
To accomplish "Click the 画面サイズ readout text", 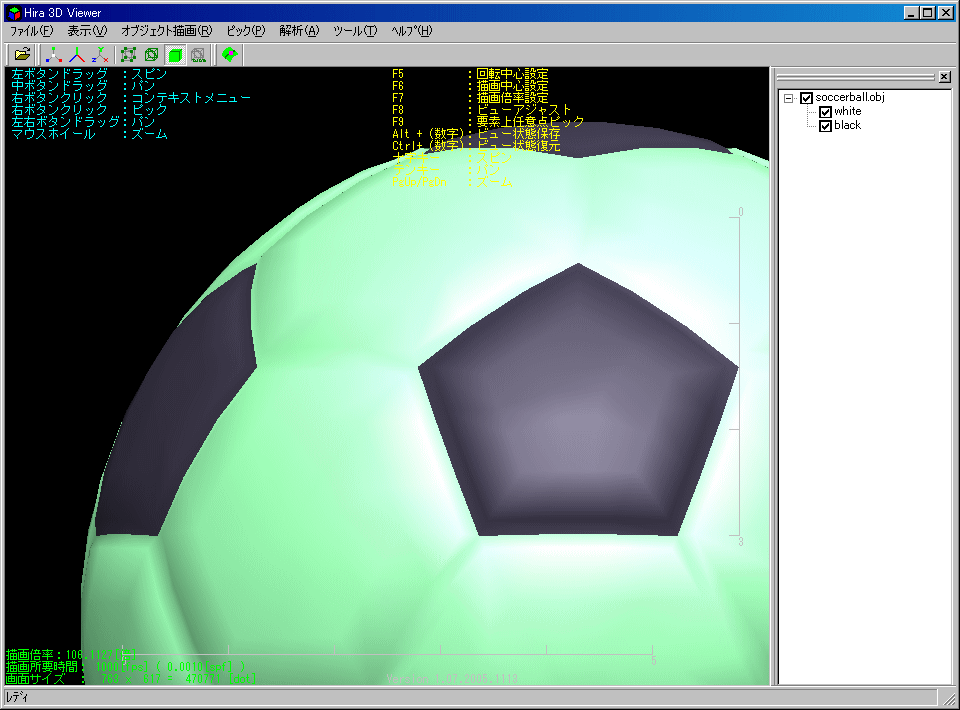I will (130, 679).
